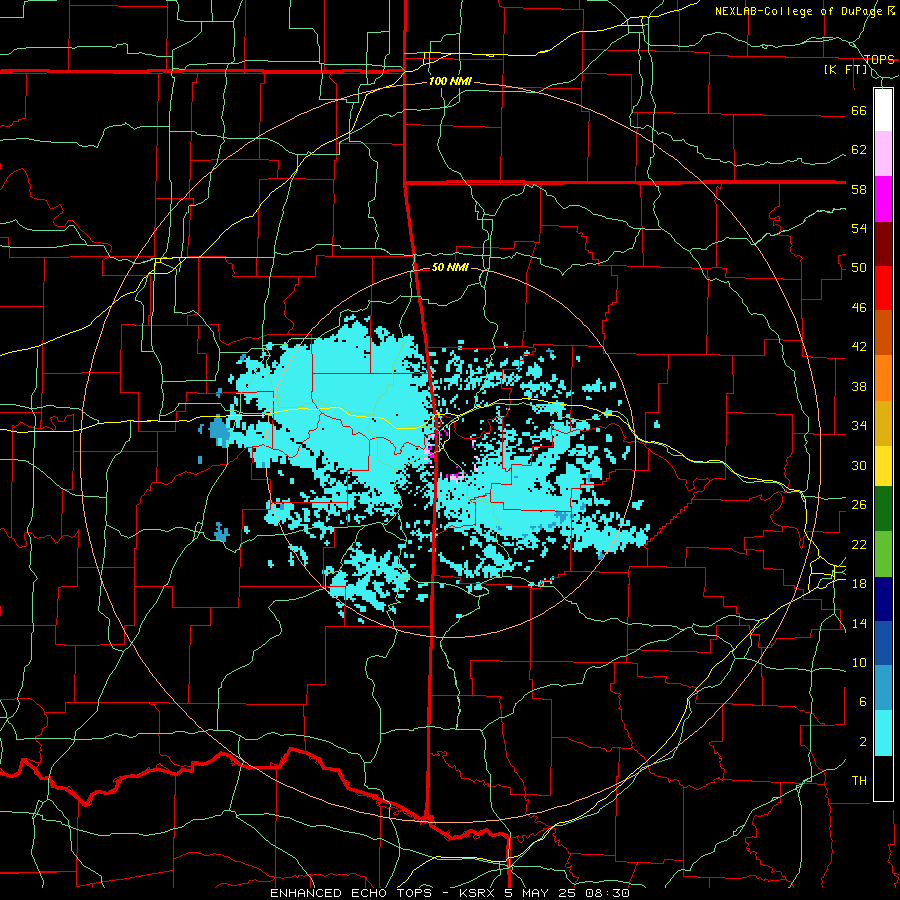Select the light green legend band
This screenshot has height=900, width=900.
click(883, 554)
